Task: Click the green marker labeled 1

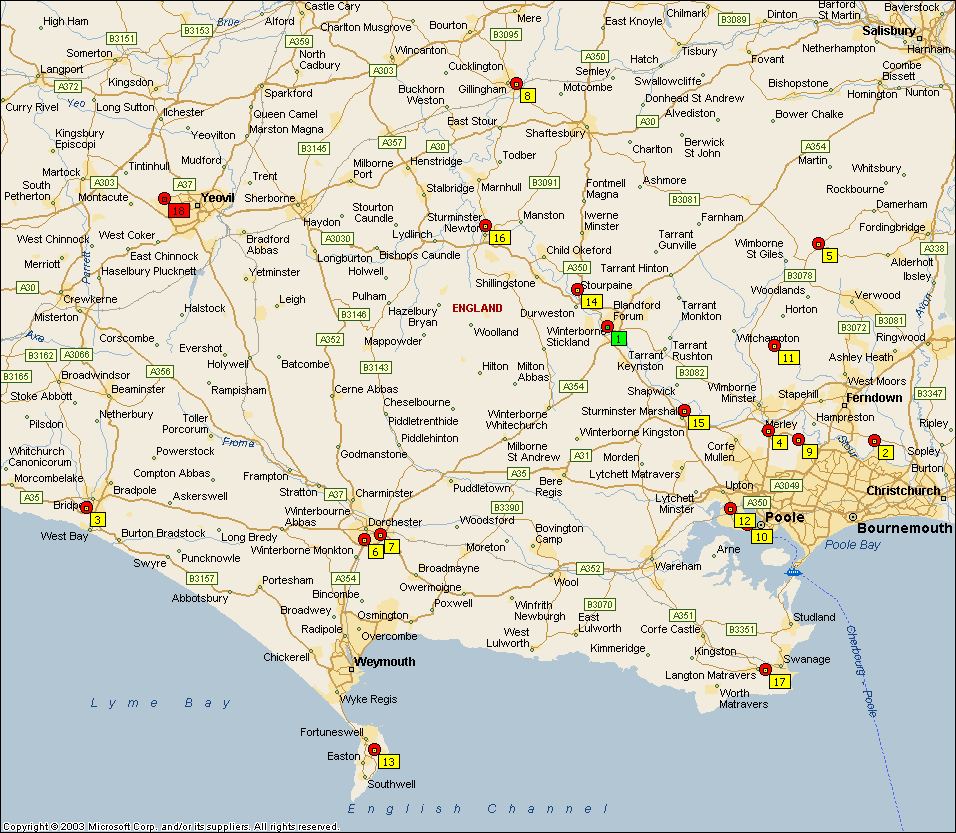Action: (618, 339)
